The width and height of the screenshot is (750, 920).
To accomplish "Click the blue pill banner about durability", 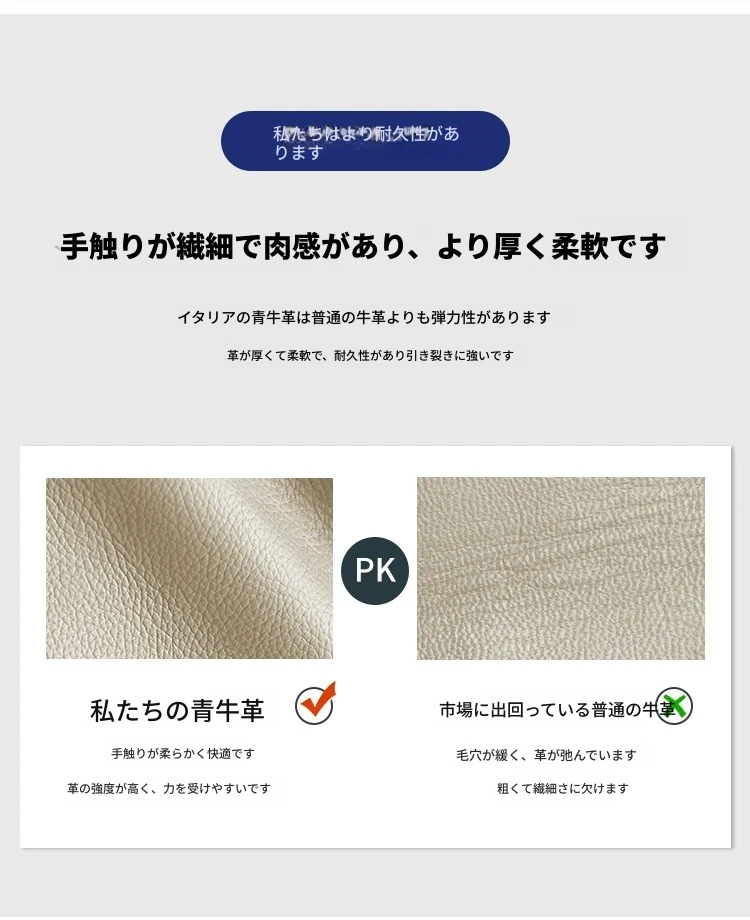I will tap(365, 141).
